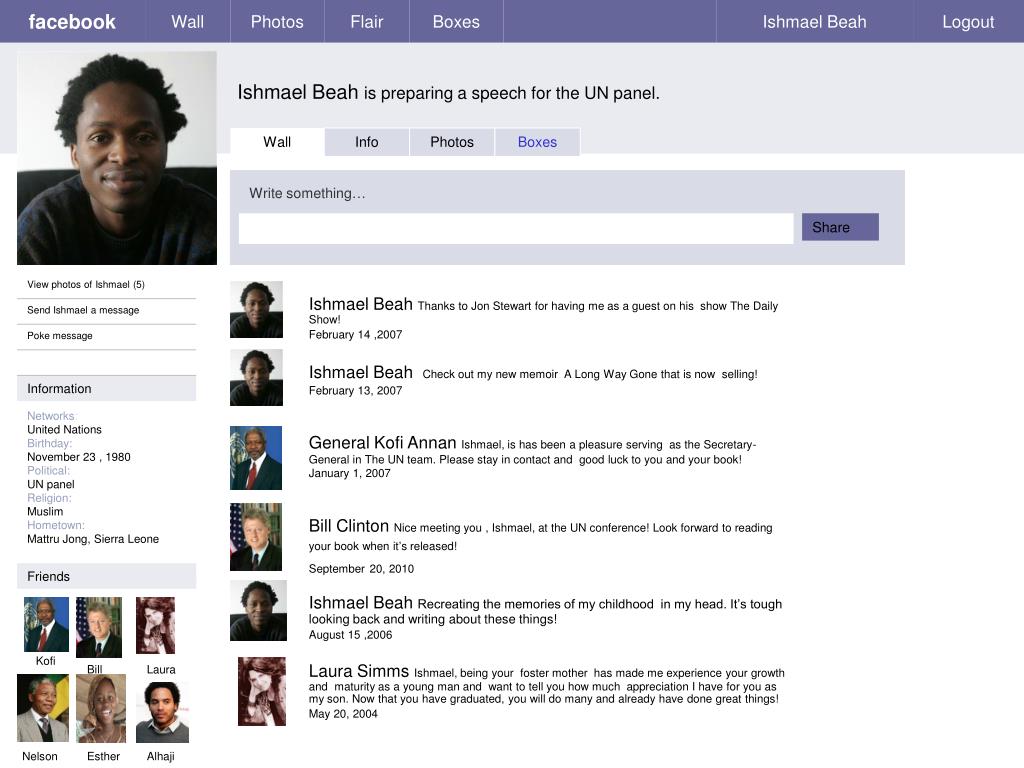Click the date September 20, 2010
Screen dimensions: 1024x768
[361, 569]
